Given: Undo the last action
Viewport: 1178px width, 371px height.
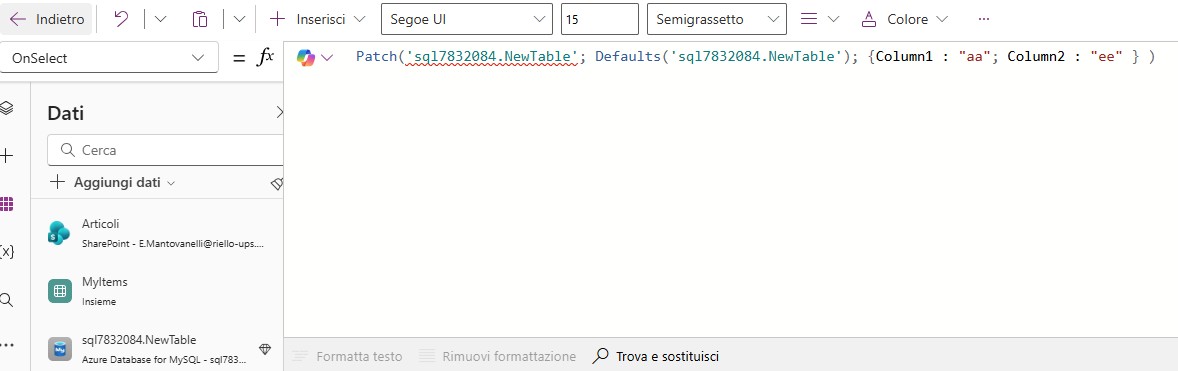Looking at the screenshot, I should (x=120, y=20).
